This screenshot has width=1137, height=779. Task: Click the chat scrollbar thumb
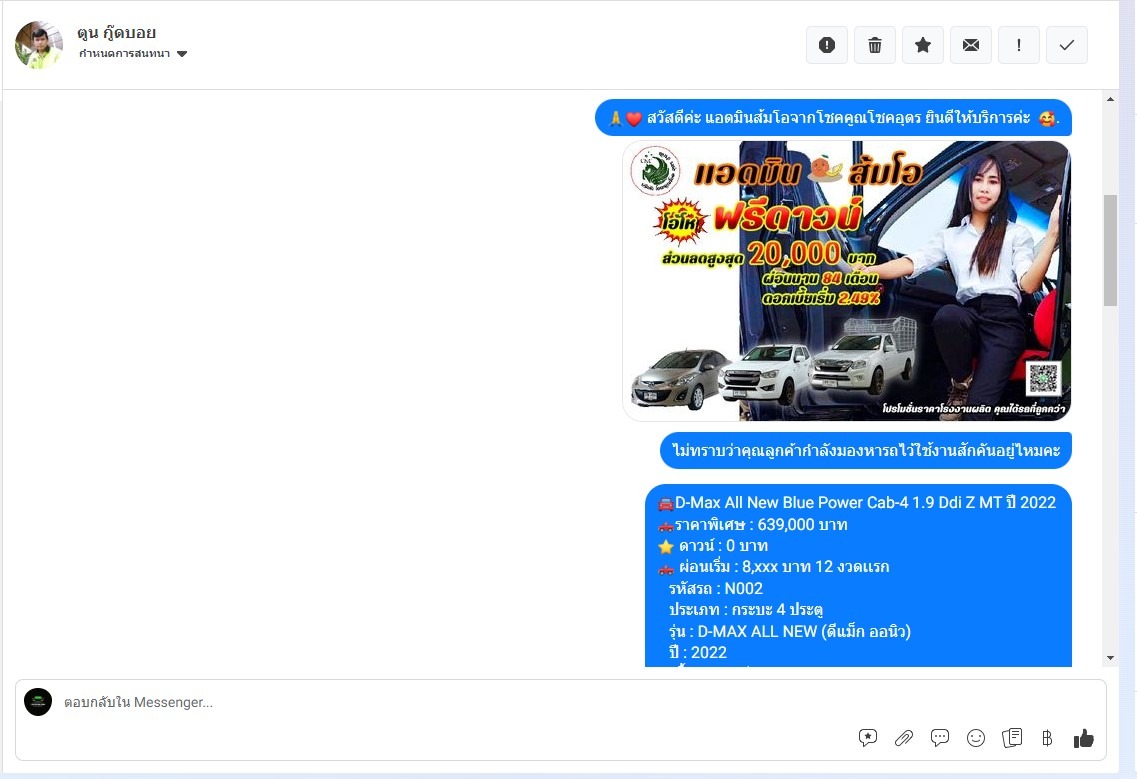[1110, 250]
